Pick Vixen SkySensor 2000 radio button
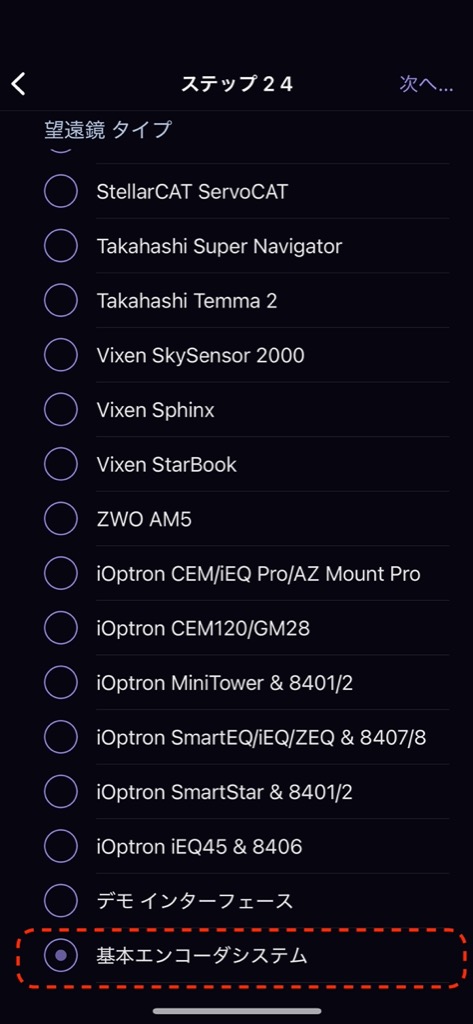Image resolution: width=473 pixels, height=1024 pixels. click(61, 355)
